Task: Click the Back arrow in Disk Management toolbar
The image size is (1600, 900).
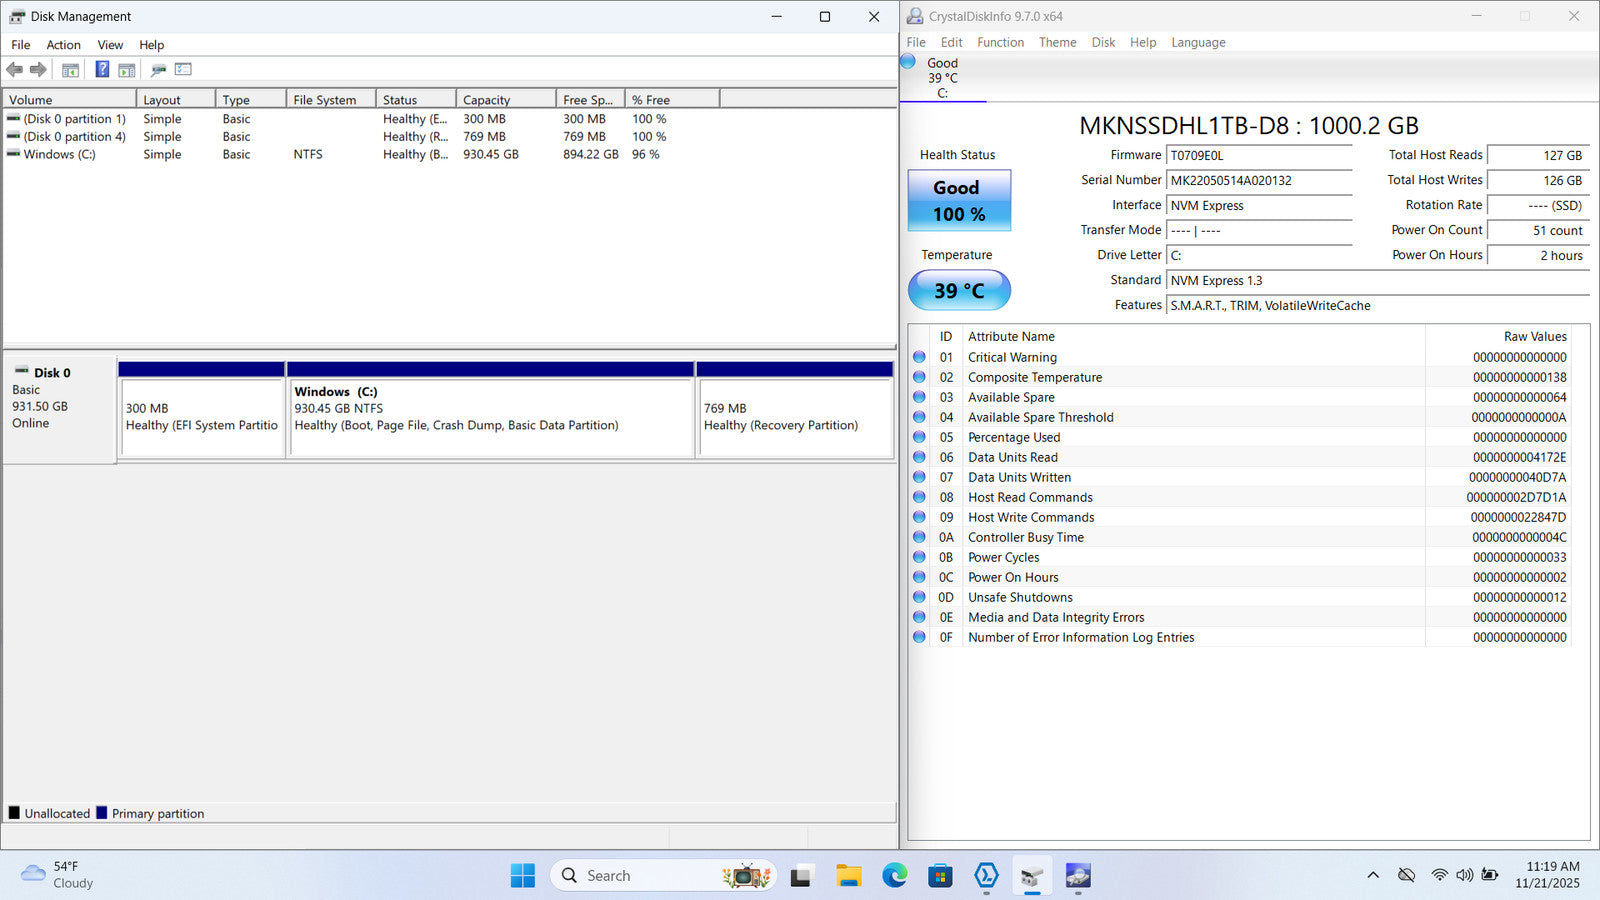Action: coord(15,70)
